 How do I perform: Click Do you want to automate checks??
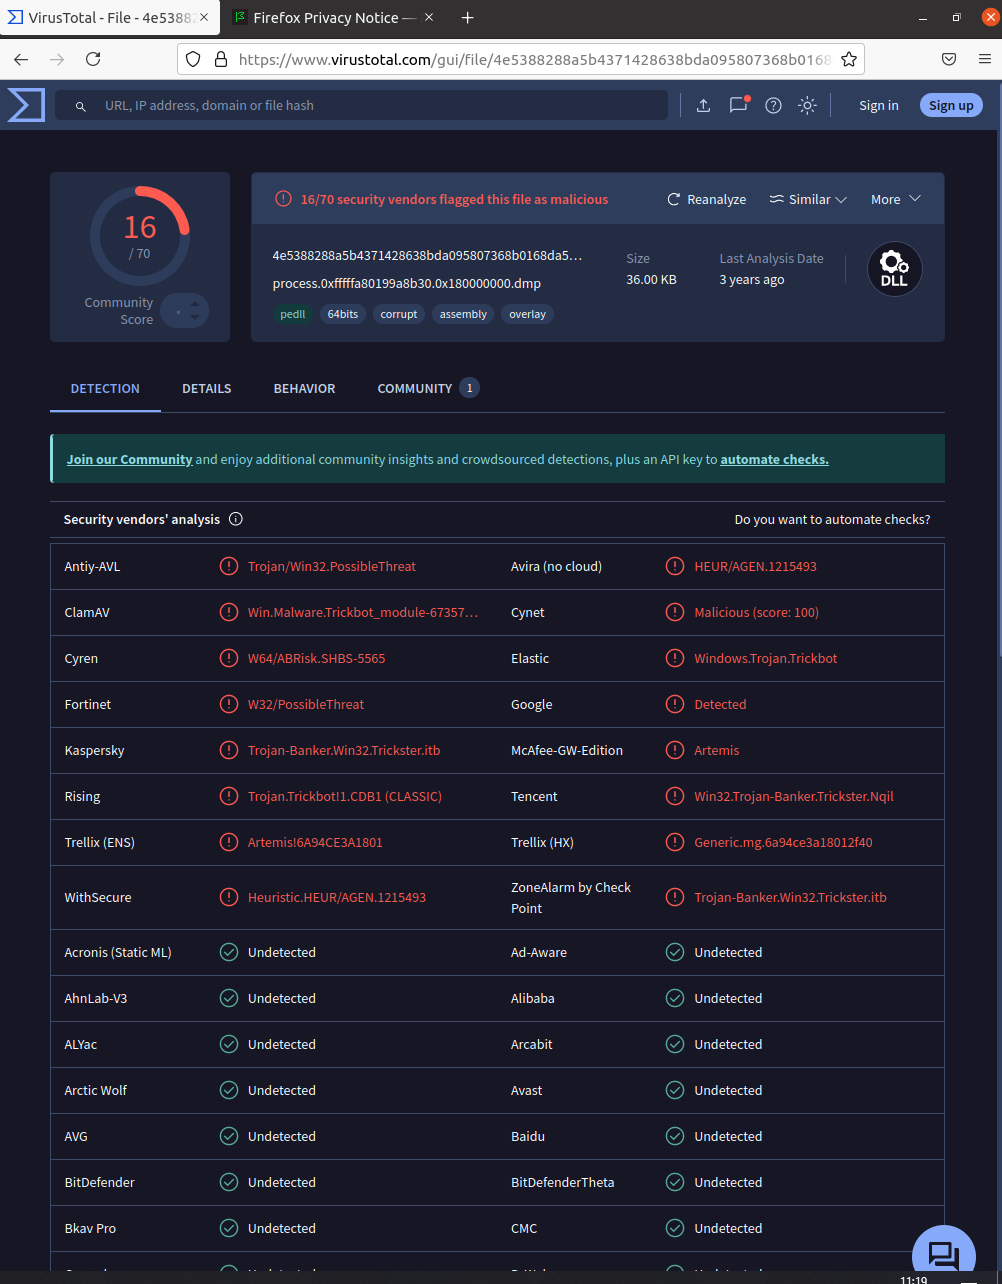832,519
